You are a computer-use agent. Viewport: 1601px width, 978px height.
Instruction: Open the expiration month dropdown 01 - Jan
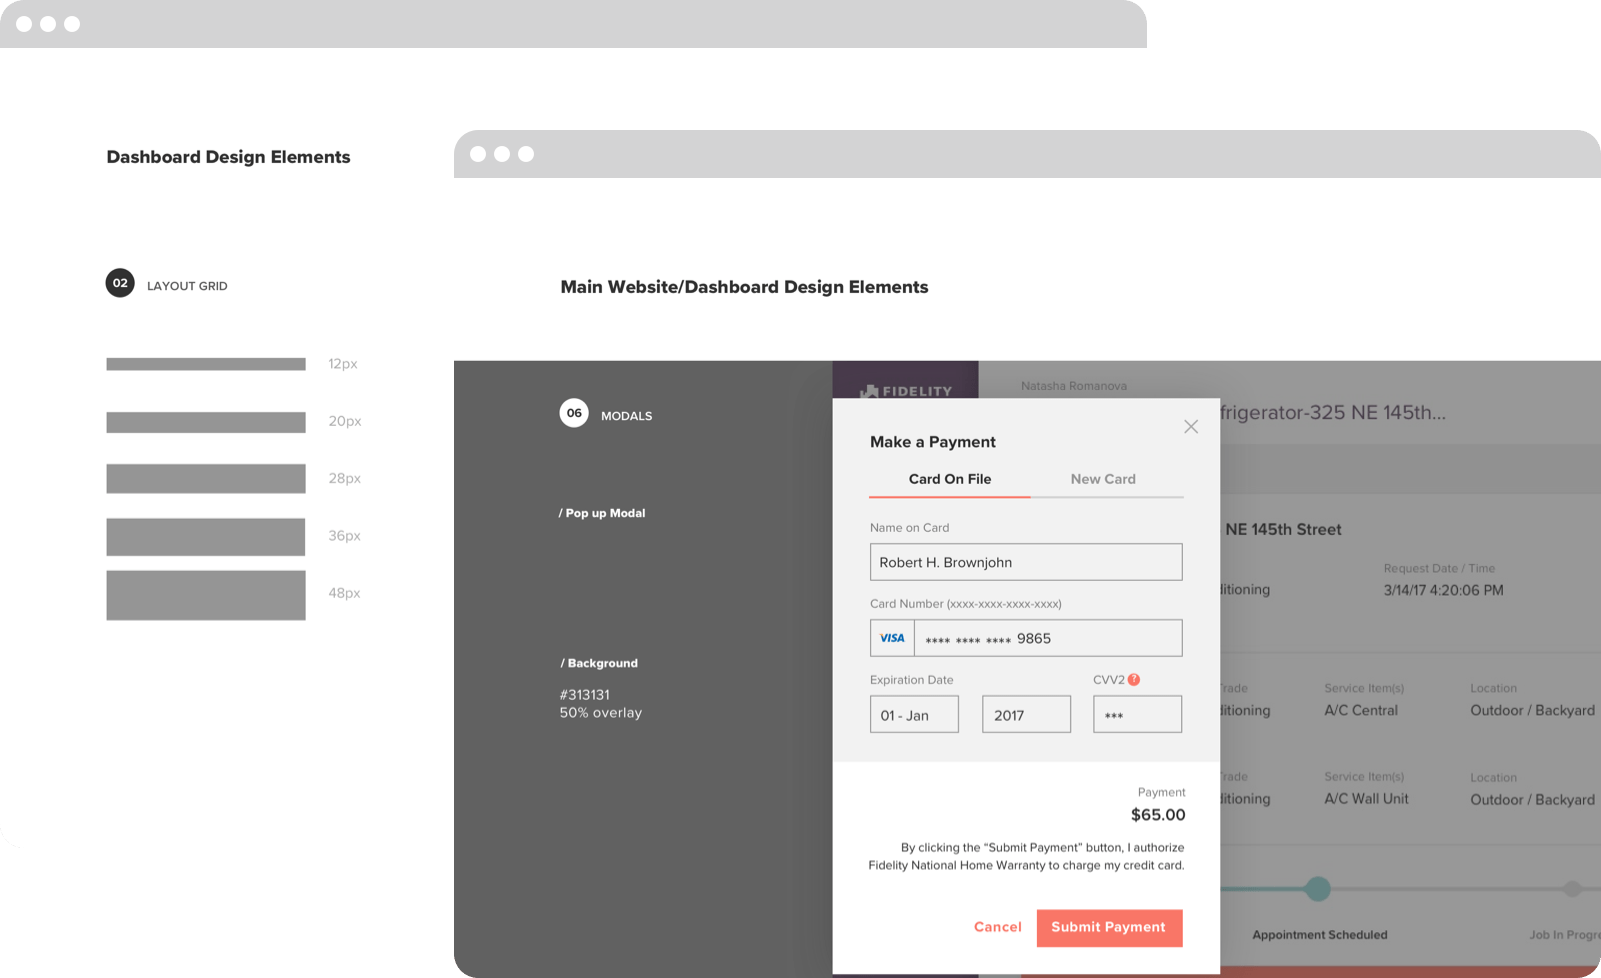pyautogui.click(x=914, y=715)
